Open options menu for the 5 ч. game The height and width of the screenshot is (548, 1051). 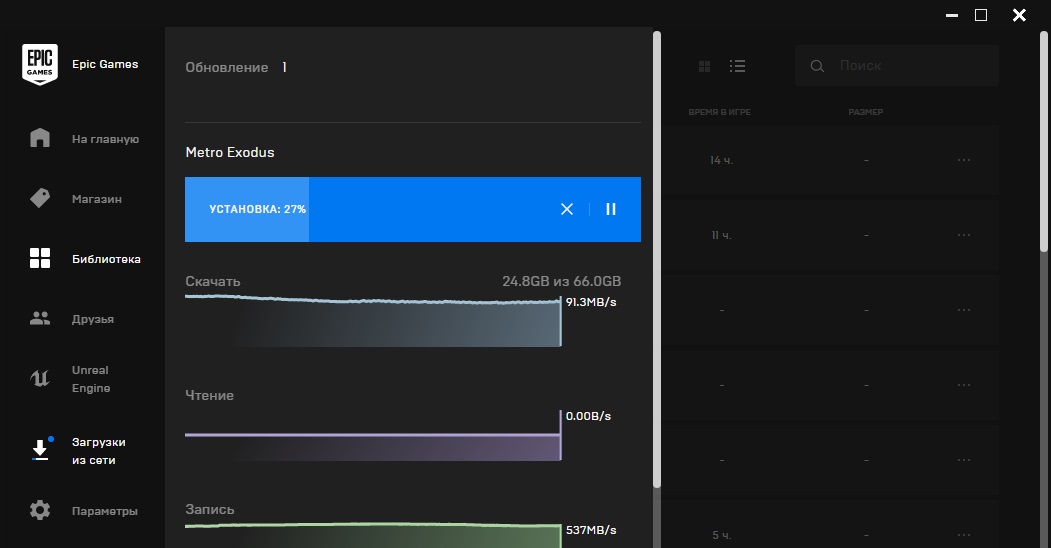pyautogui.click(x=964, y=535)
